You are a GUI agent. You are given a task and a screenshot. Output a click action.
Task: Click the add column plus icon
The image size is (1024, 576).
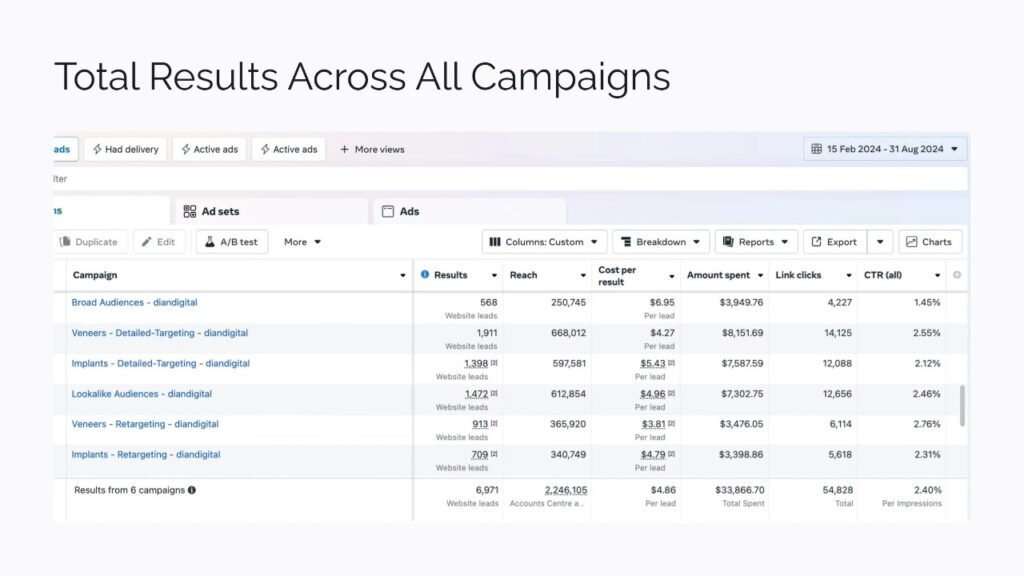957,275
